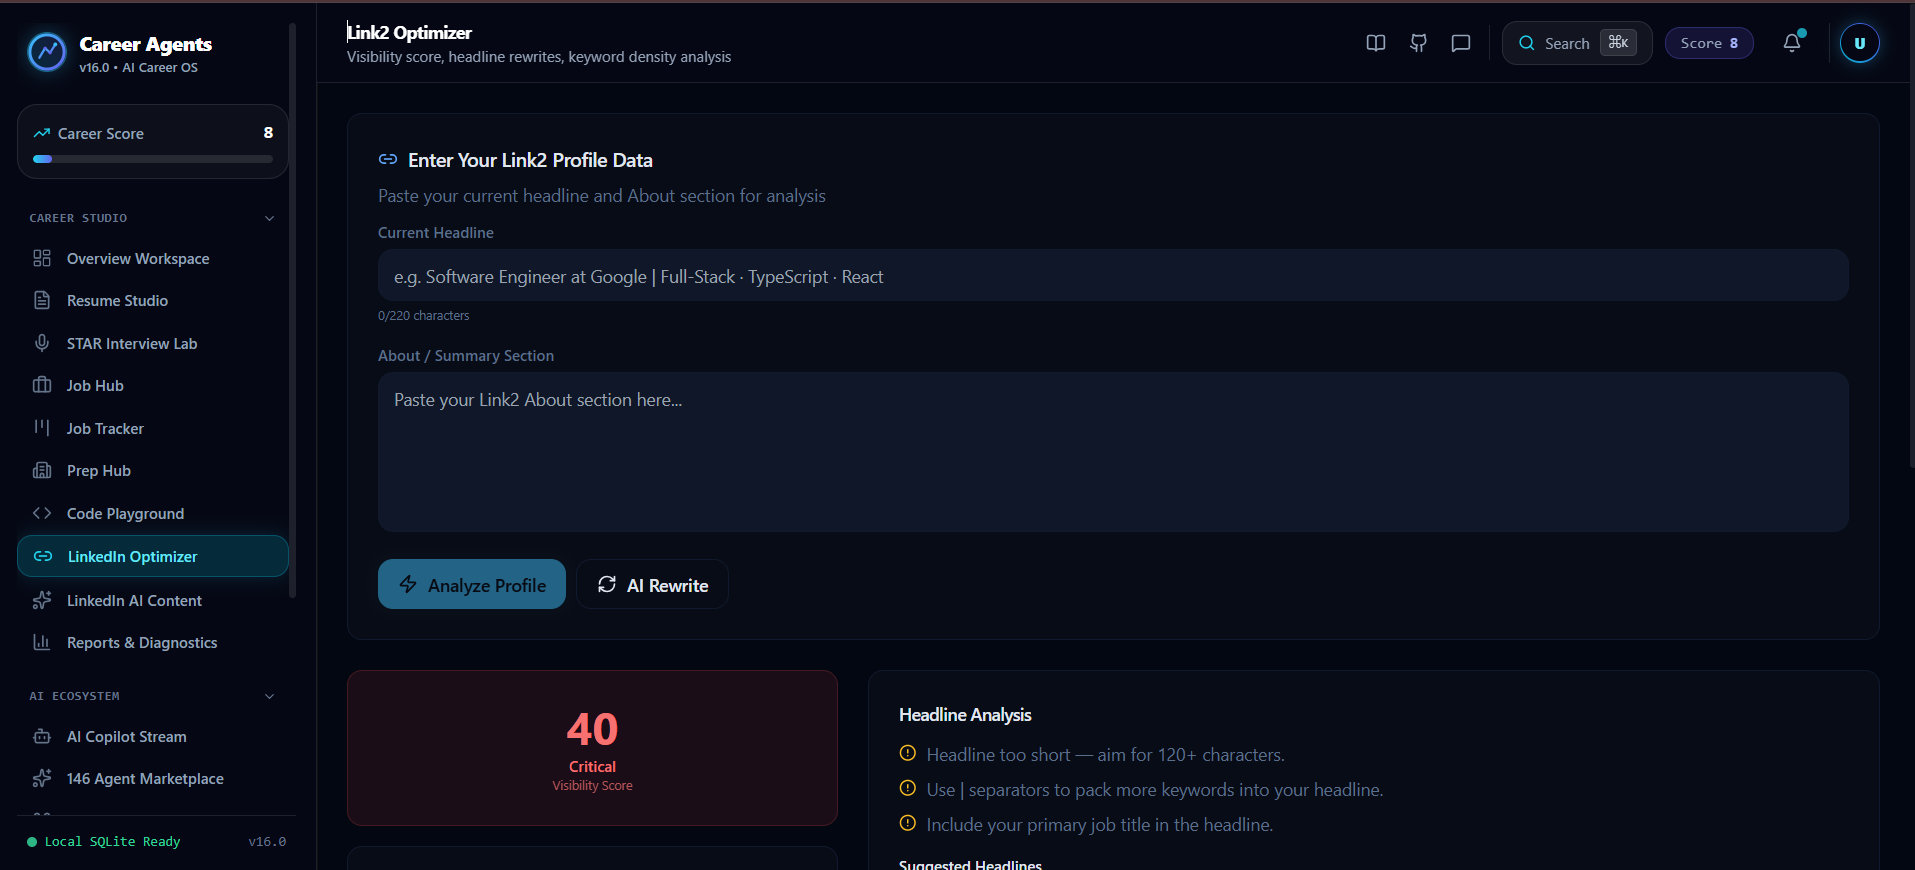This screenshot has width=1915, height=870.
Task: Click the Code Playground brackets icon
Action: pyautogui.click(x=42, y=513)
